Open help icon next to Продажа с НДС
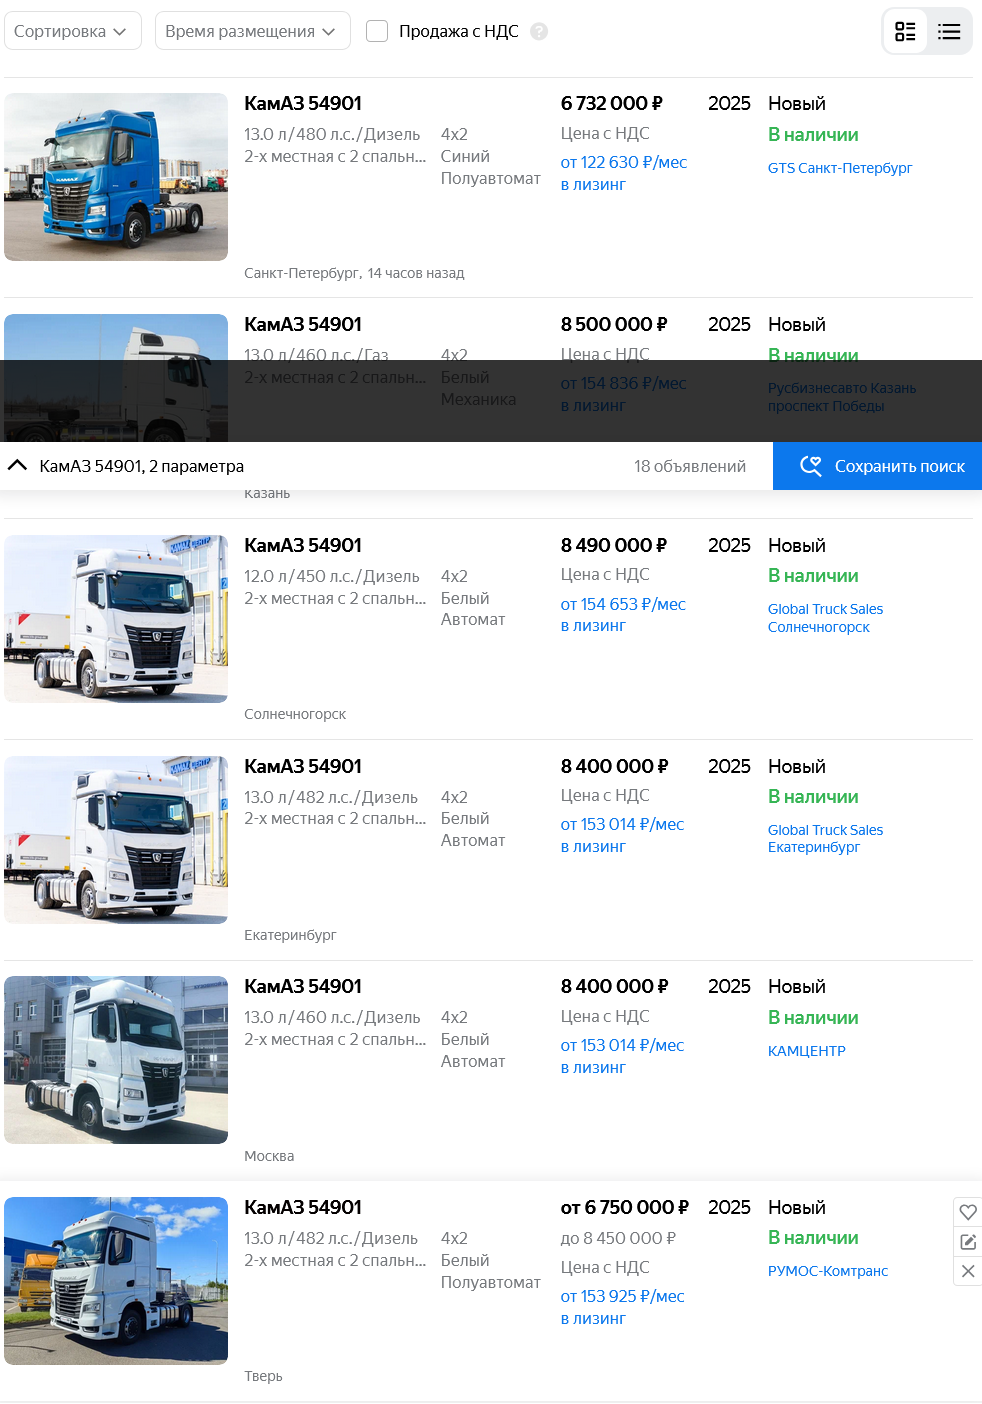Screen dimensions: 982x1404 [539, 32]
